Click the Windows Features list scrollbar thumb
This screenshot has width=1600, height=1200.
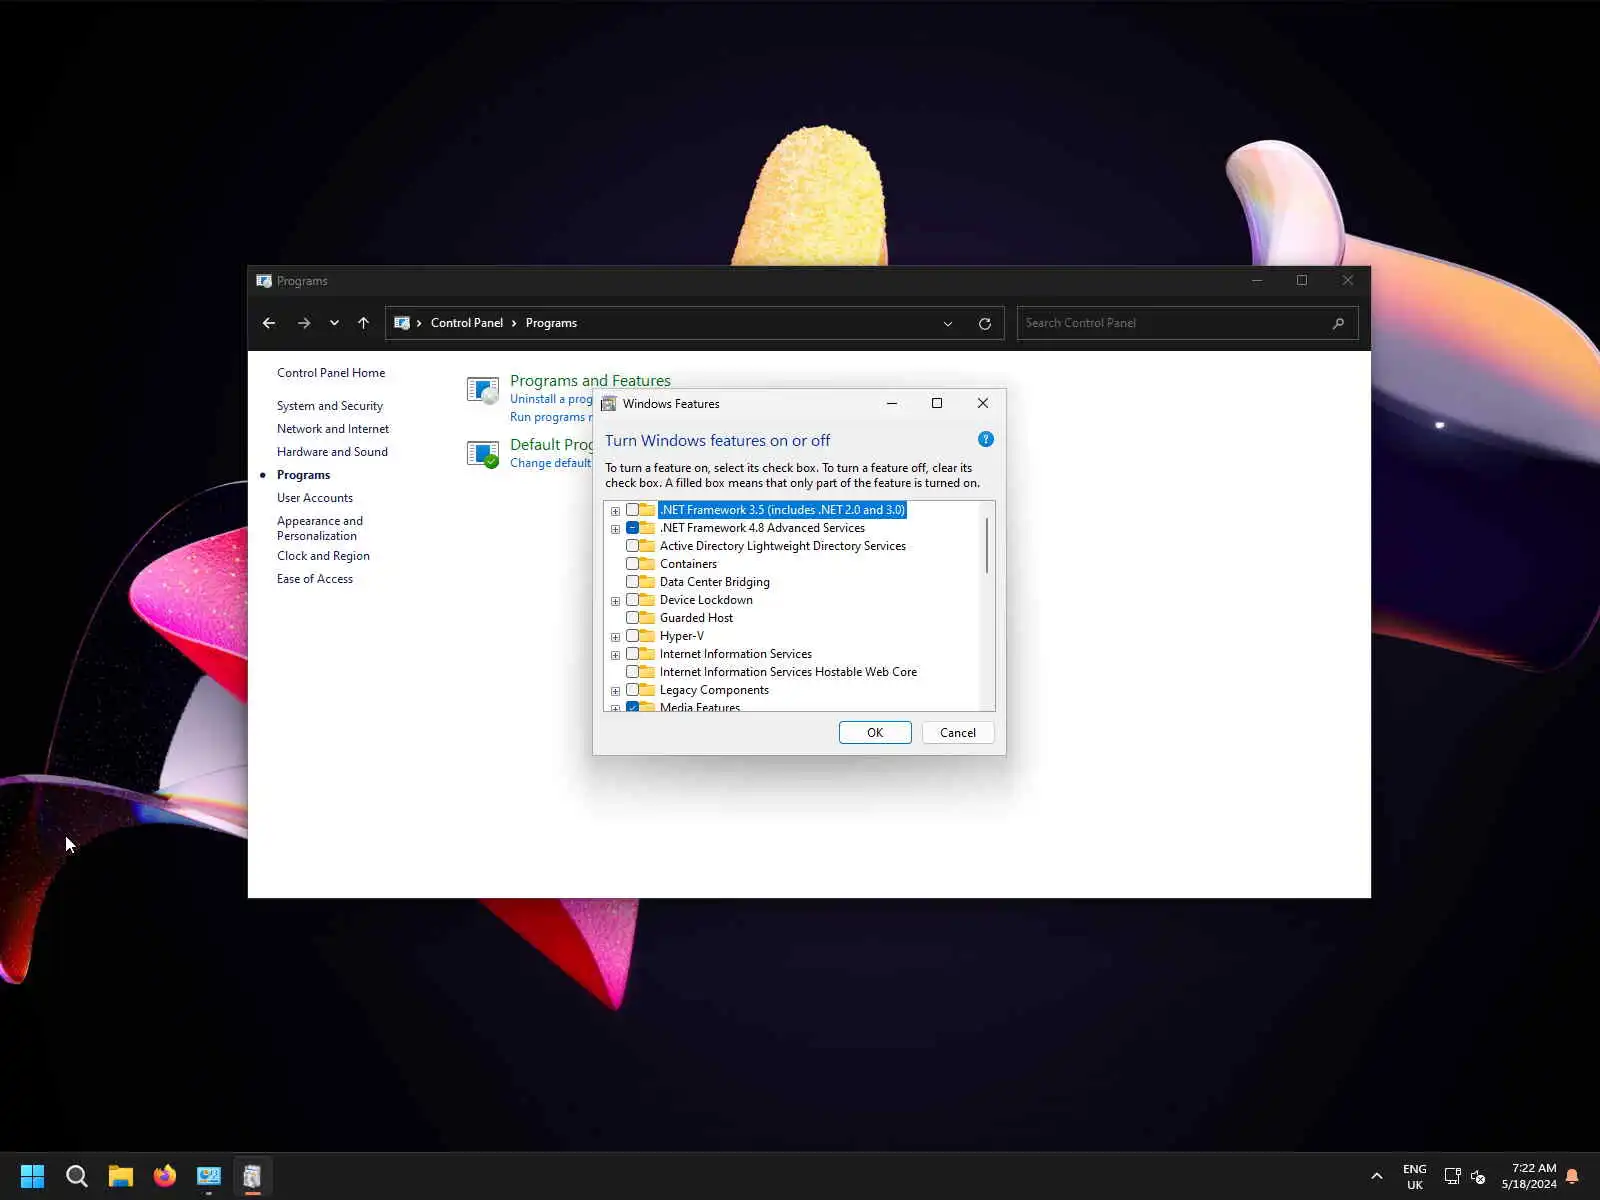click(x=987, y=545)
